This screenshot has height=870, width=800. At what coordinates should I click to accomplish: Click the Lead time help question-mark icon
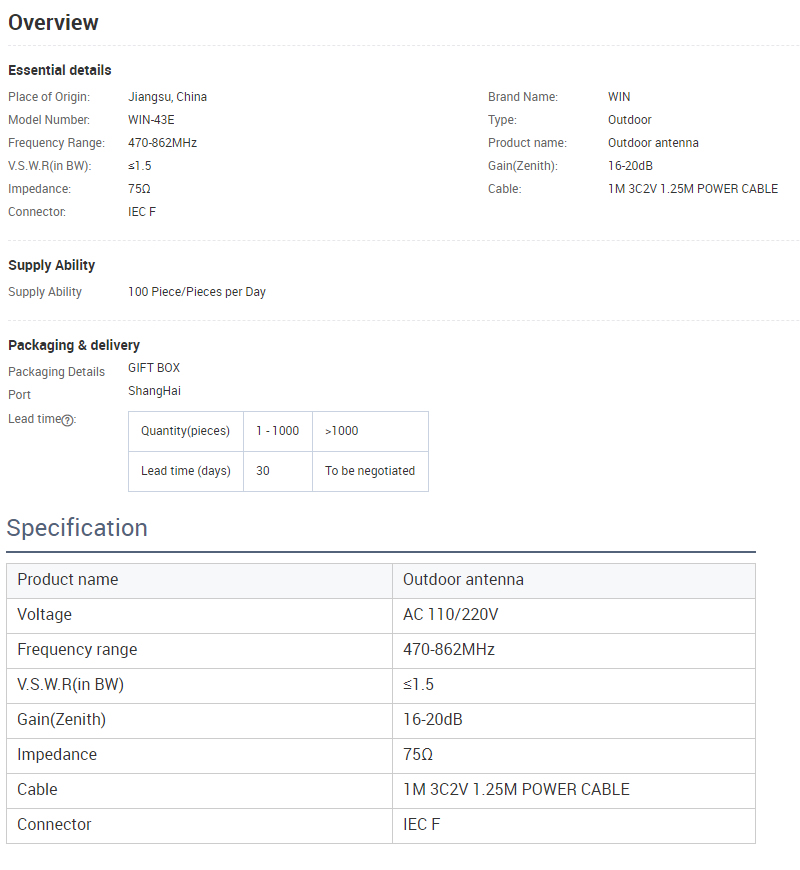click(x=67, y=420)
